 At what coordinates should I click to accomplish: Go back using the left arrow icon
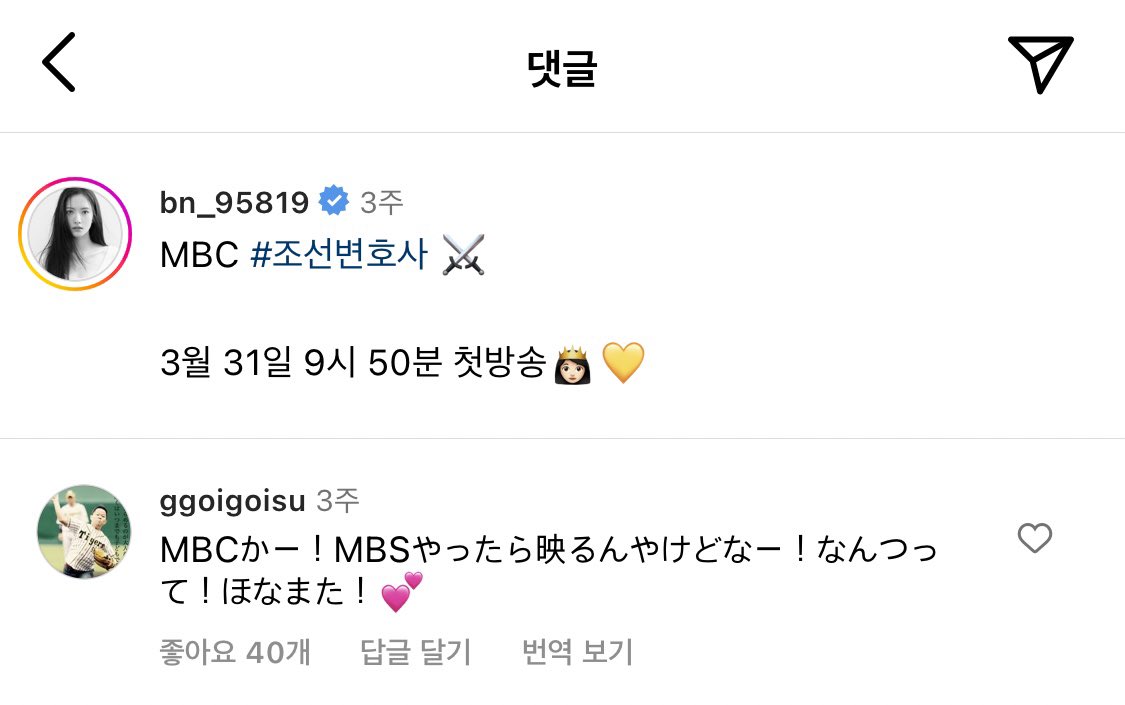59,62
